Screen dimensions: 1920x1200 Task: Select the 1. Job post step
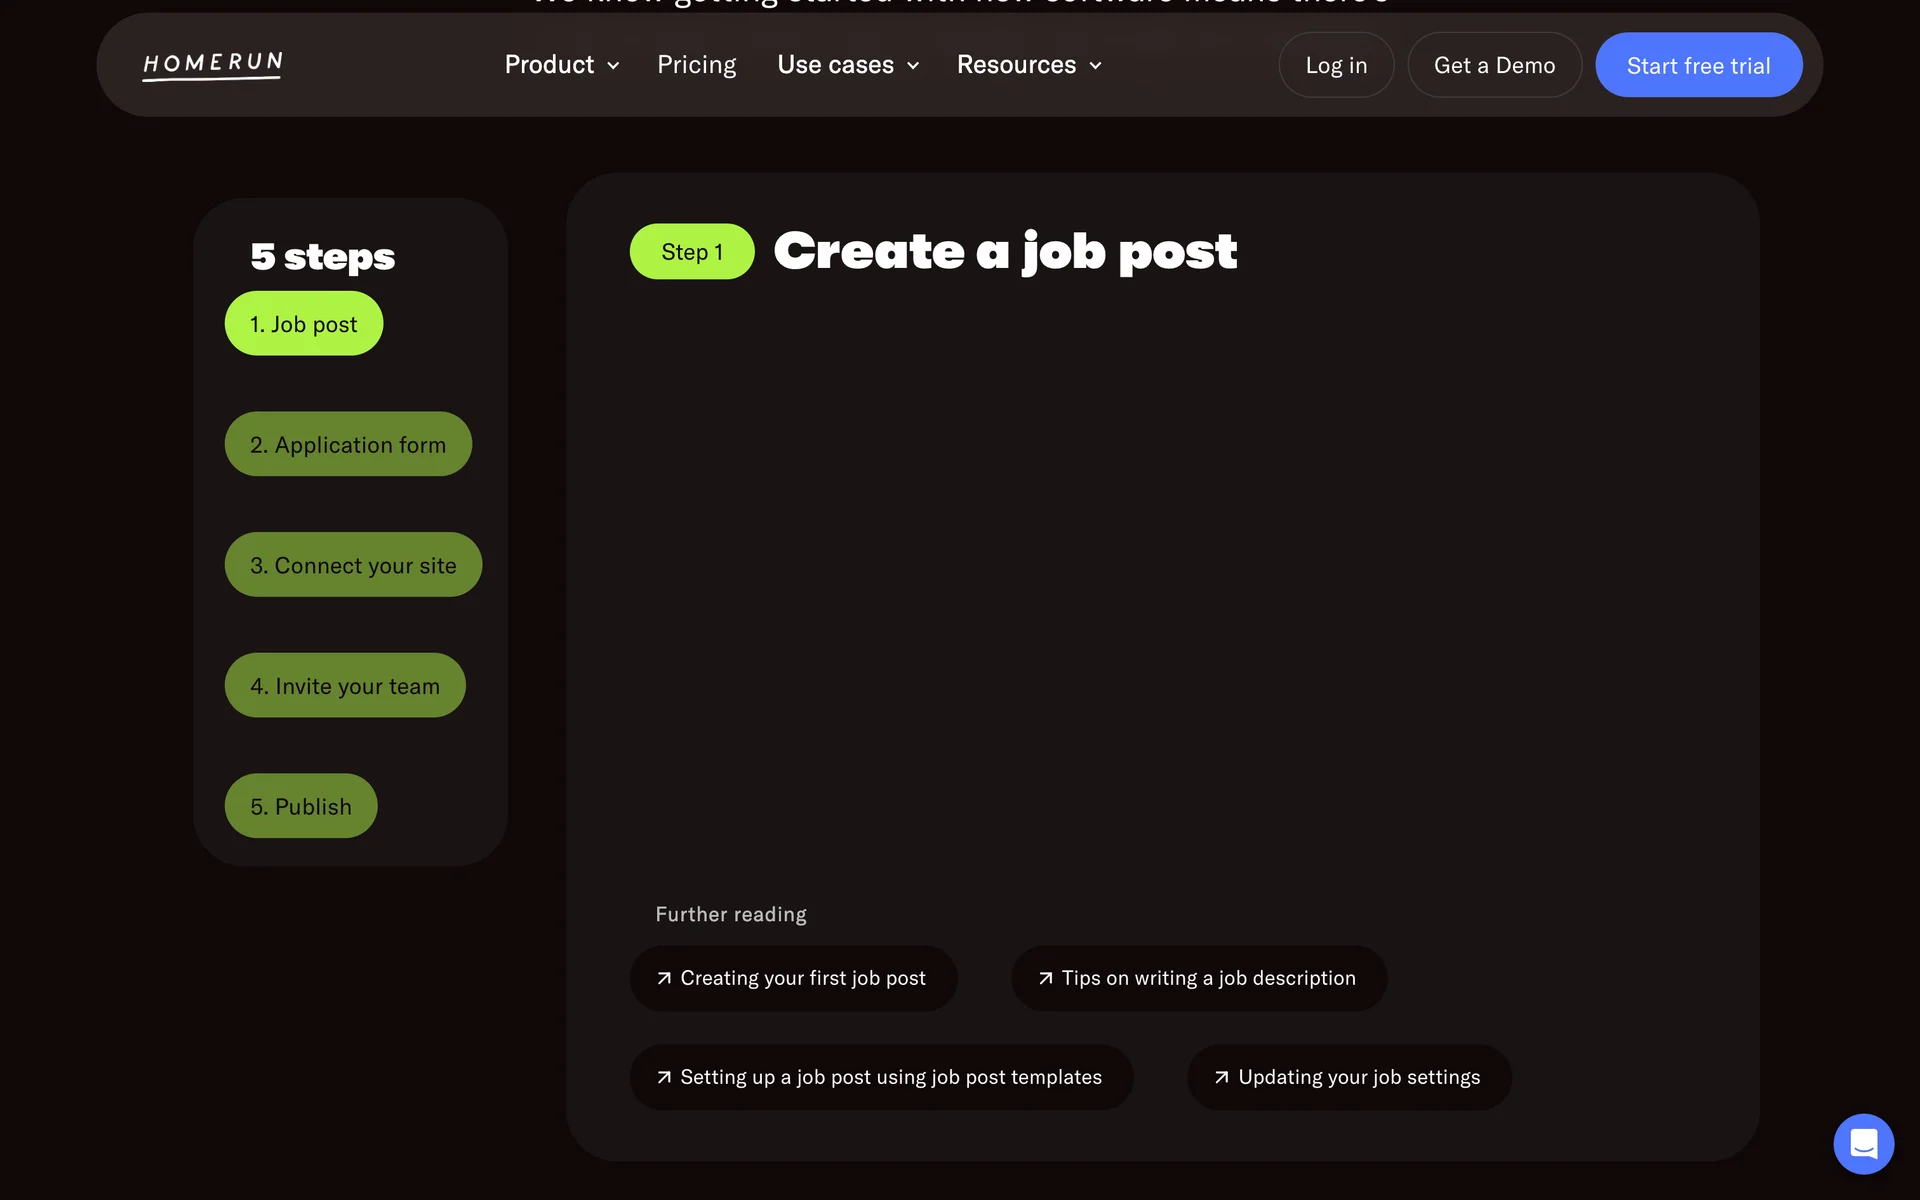(x=303, y=324)
